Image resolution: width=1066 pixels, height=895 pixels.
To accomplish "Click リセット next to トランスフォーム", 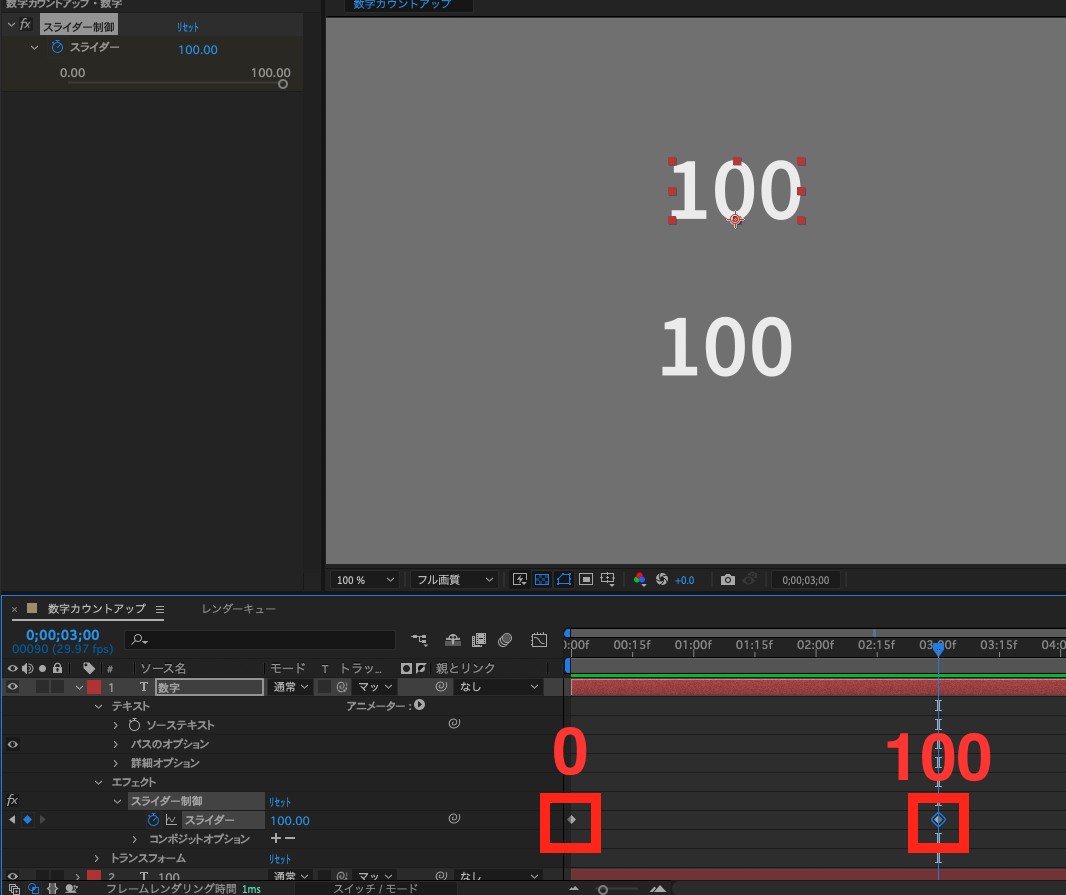I will click(x=279, y=857).
